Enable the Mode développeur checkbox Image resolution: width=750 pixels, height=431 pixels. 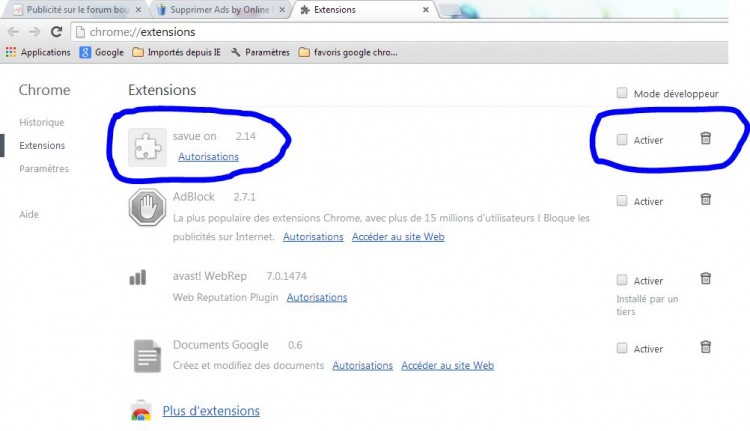coord(622,93)
